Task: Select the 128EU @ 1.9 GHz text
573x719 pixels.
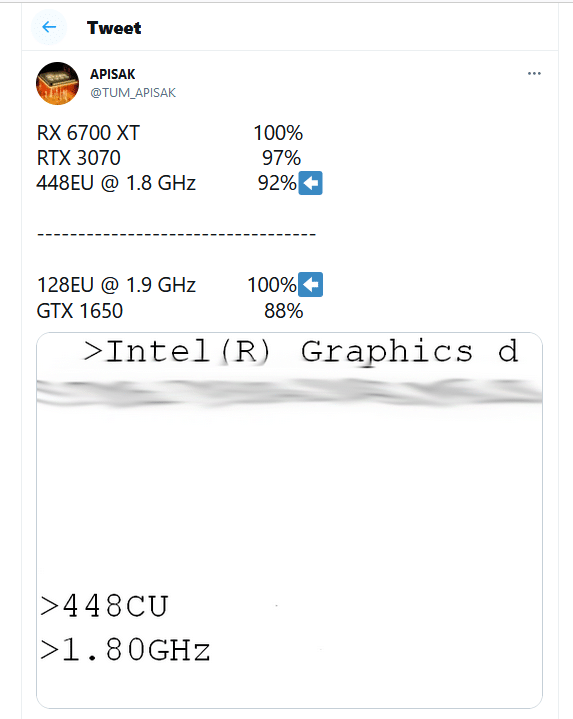Action: click(116, 285)
